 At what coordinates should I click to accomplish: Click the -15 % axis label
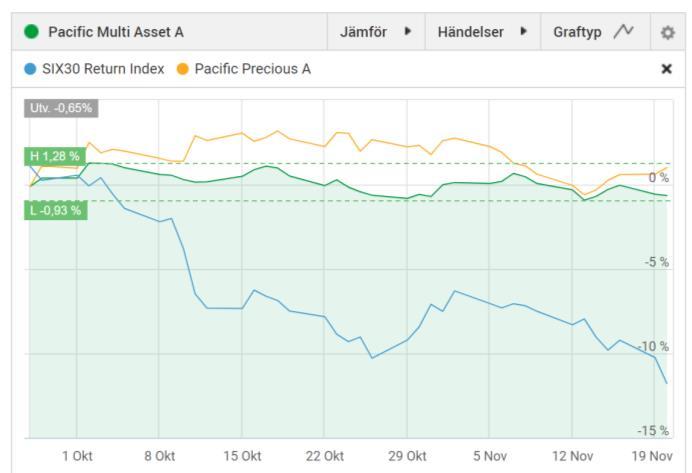[654, 431]
